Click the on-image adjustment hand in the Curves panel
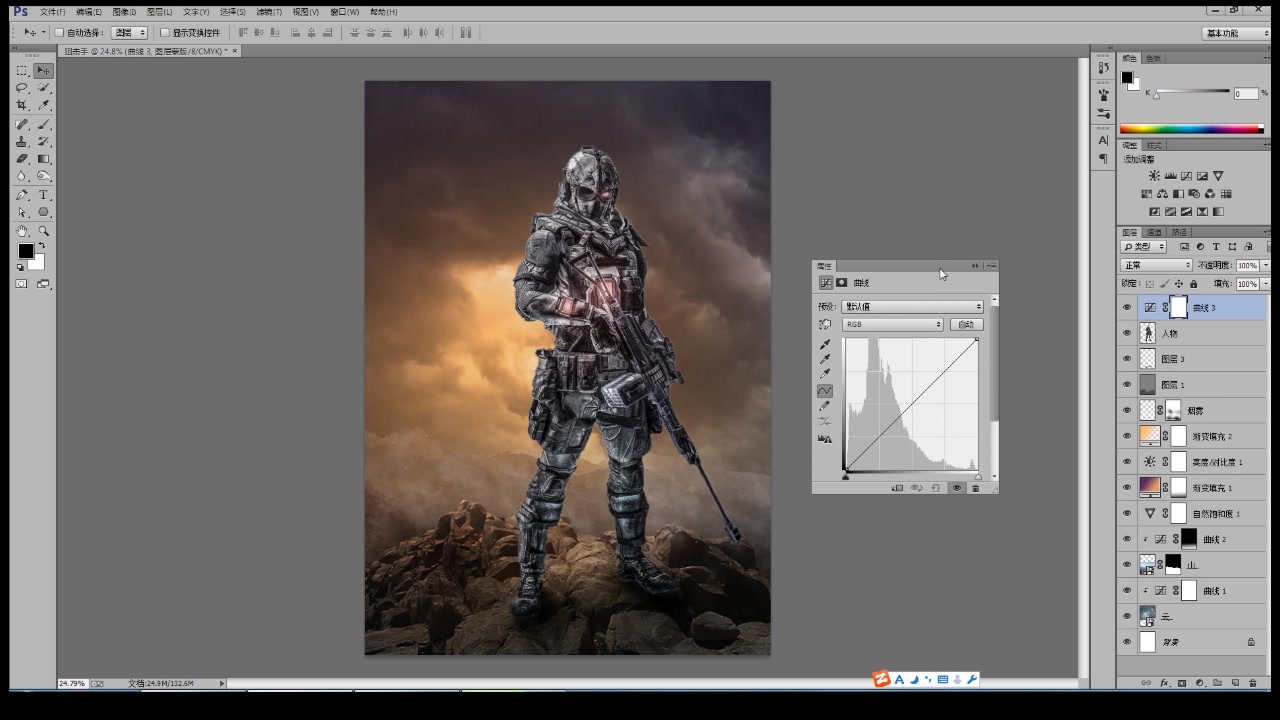This screenshot has height=720, width=1280. point(825,325)
